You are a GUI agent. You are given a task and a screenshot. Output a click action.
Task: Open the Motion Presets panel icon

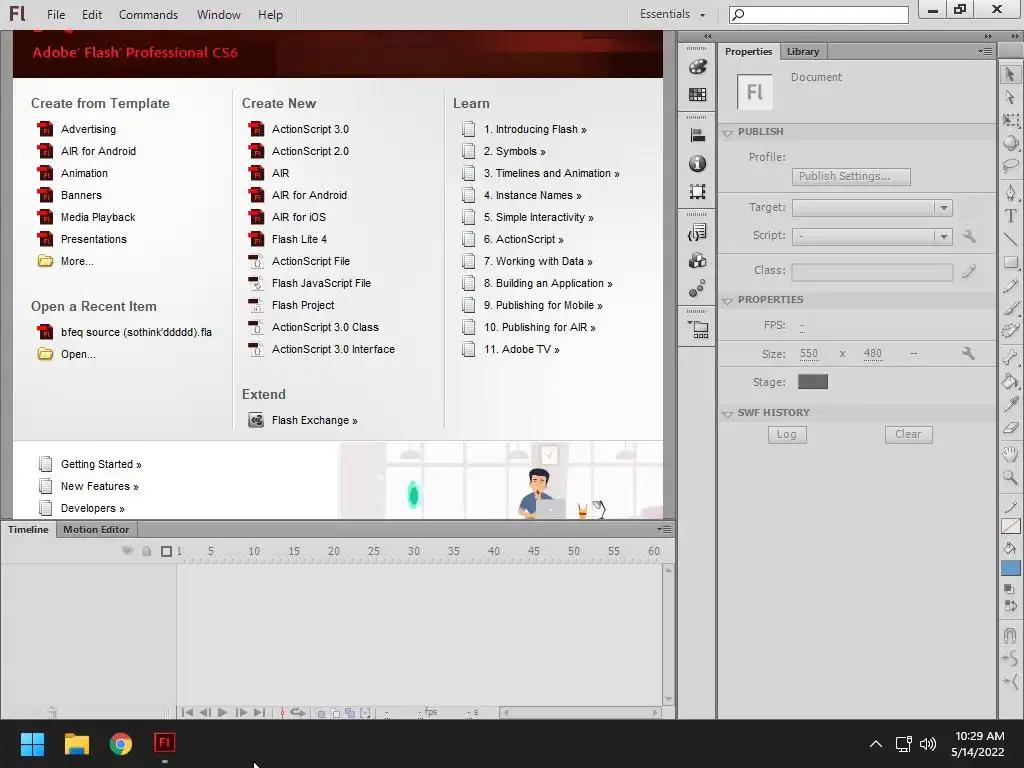pos(697,288)
